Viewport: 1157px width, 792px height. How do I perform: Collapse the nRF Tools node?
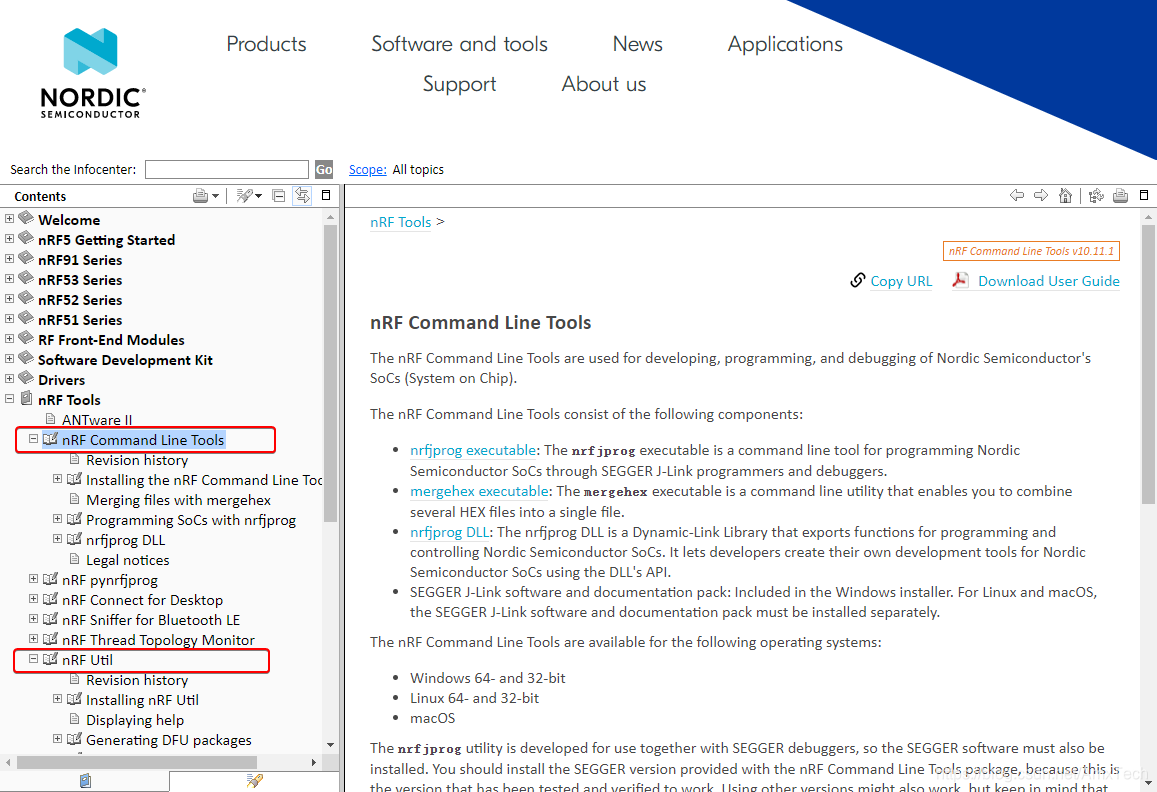click(x=9, y=399)
